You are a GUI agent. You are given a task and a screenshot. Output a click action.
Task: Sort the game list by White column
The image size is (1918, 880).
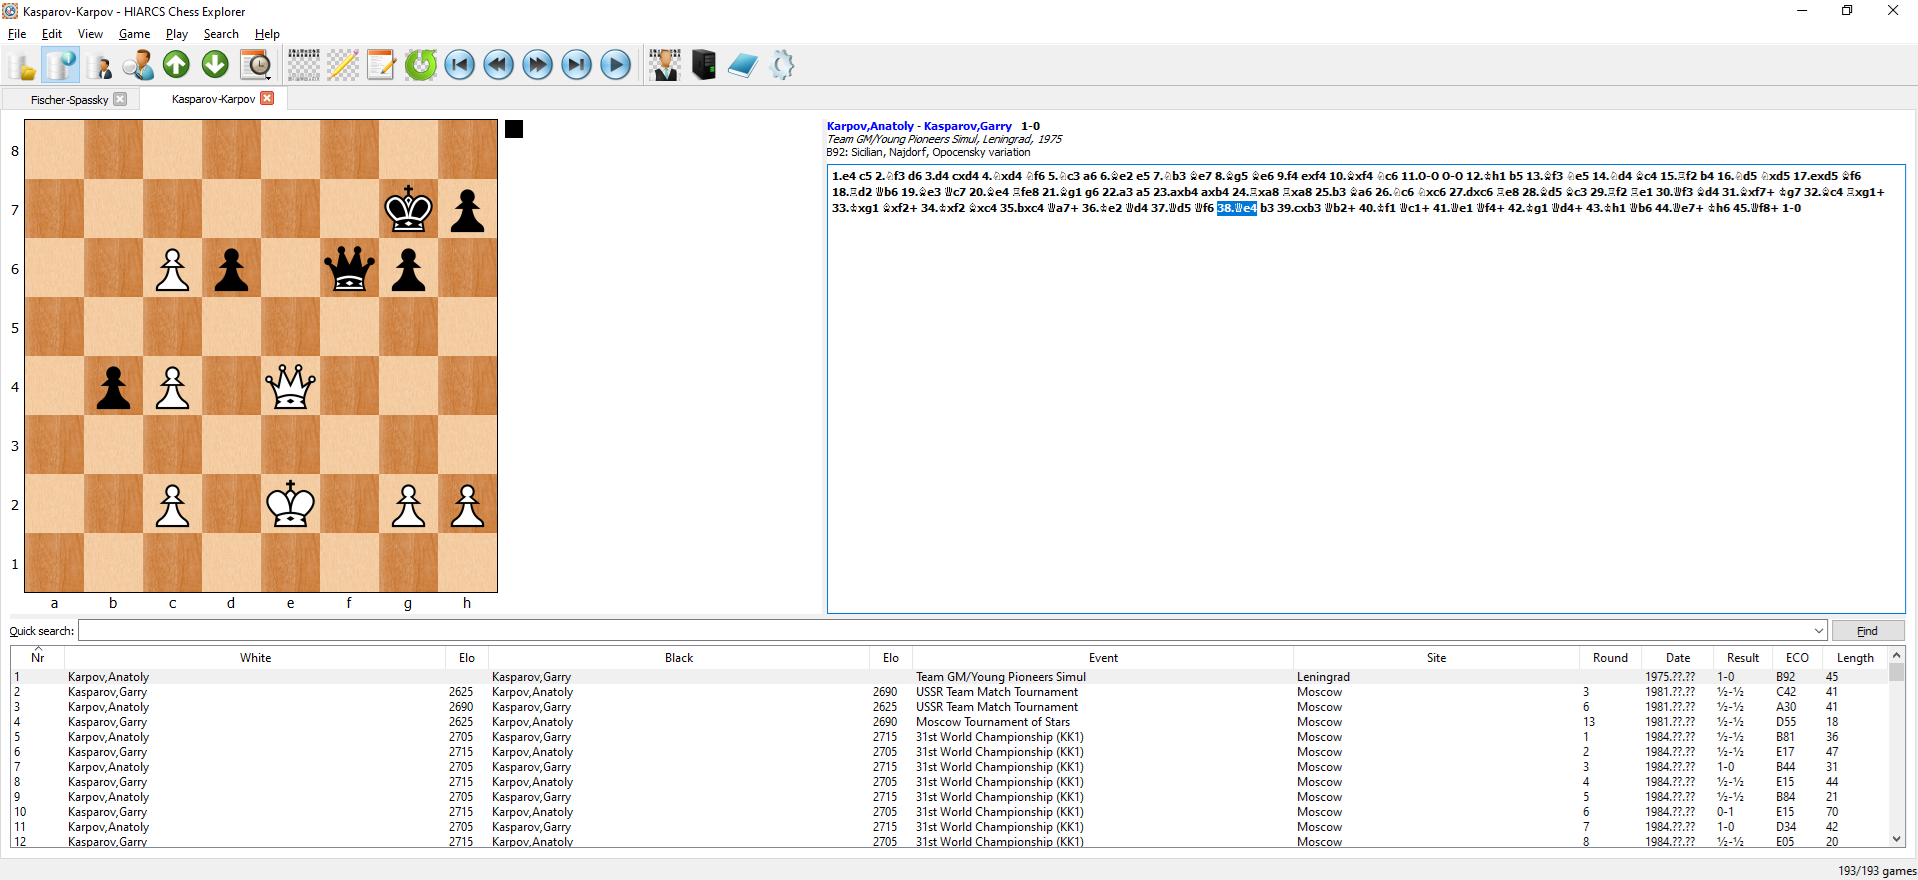point(255,658)
